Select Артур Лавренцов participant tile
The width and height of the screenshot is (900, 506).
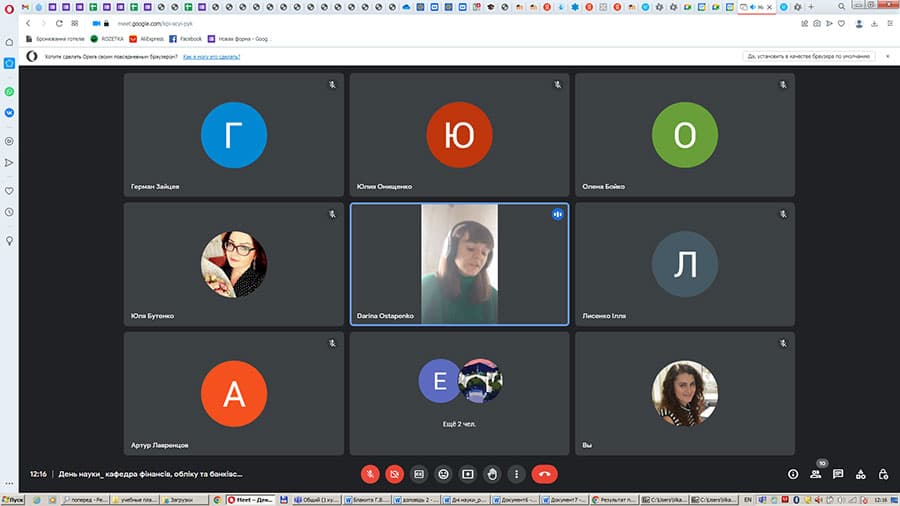[234, 394]
